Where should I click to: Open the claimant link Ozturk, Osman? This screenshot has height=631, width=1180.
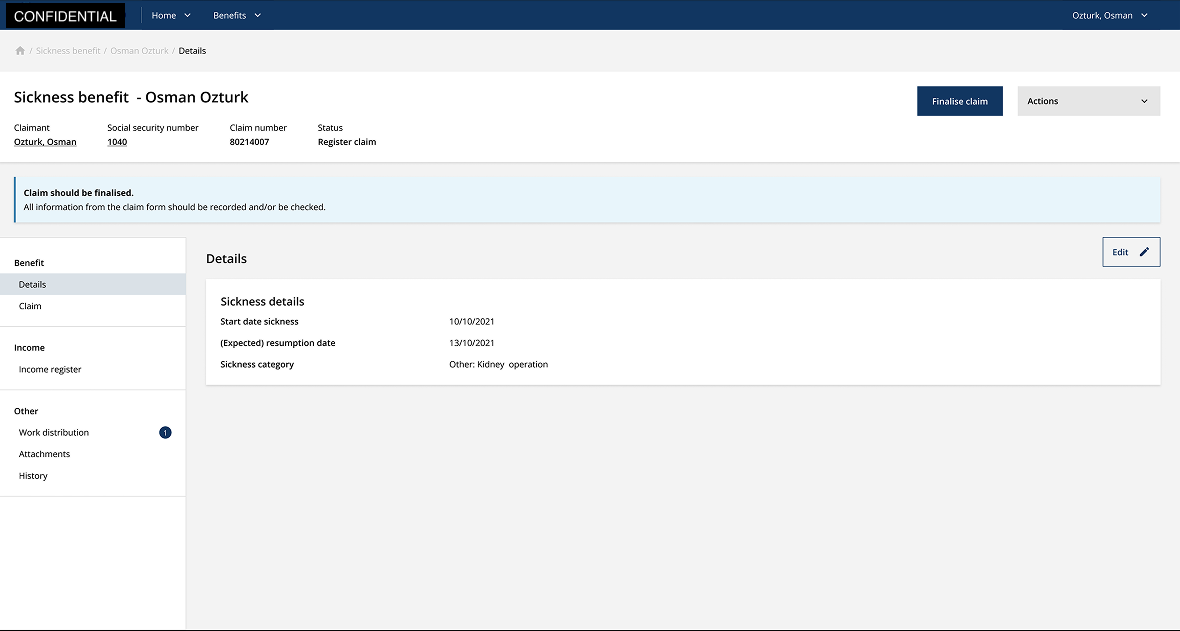pos(45,142)
